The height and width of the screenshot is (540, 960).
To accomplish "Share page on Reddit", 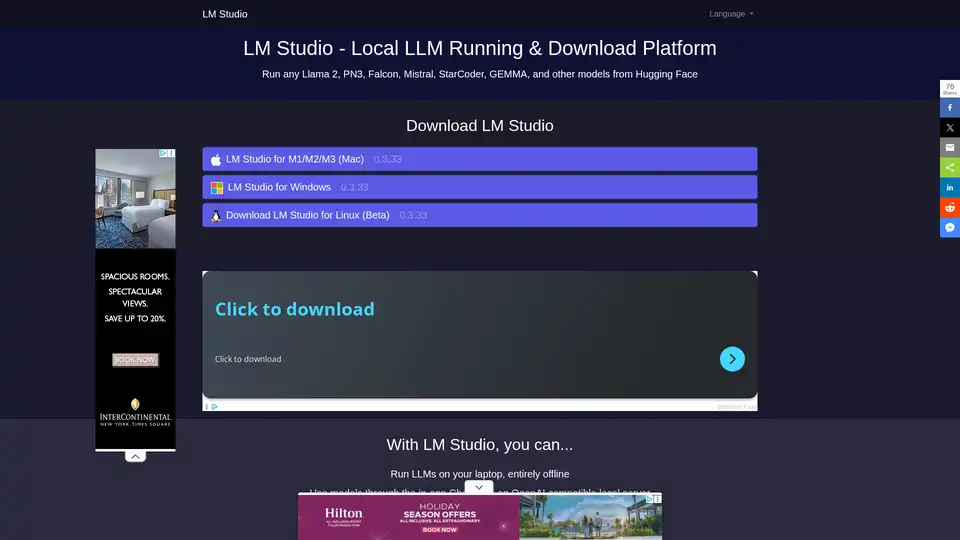I will [x=950, y=208].
